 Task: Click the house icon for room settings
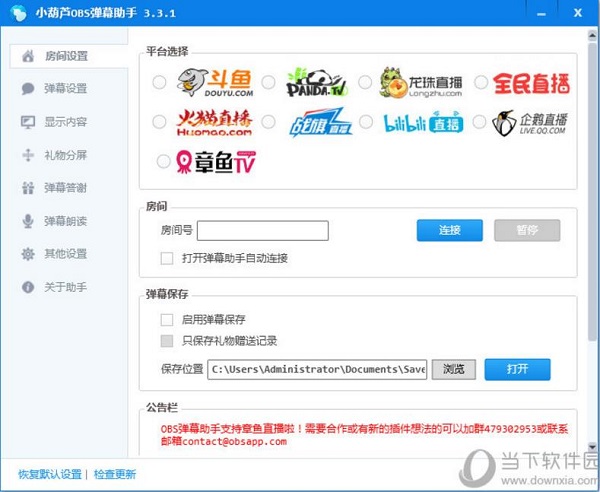[28, 56]
